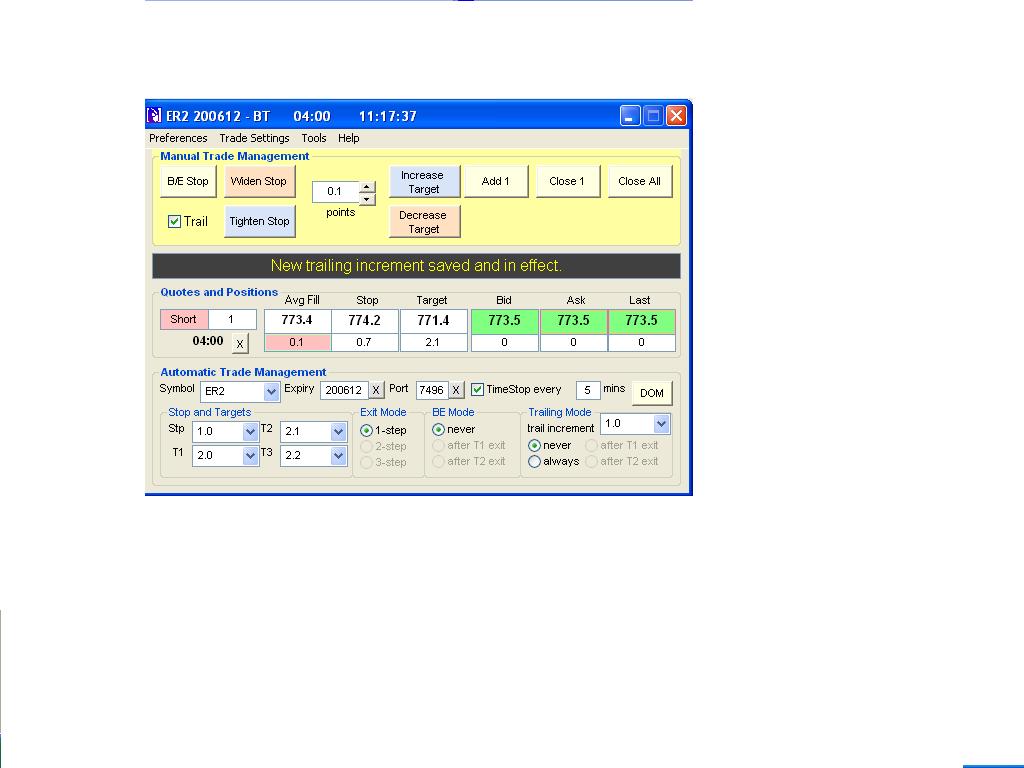Click the Close 1 button
This screenshot has width=1024, height=768.
pos(567,182)
